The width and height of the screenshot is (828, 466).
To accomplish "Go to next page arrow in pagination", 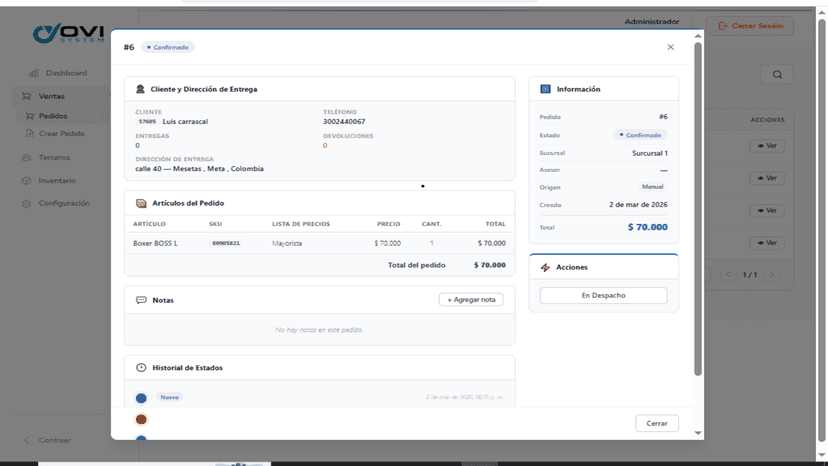I will [x=771, y=274].
